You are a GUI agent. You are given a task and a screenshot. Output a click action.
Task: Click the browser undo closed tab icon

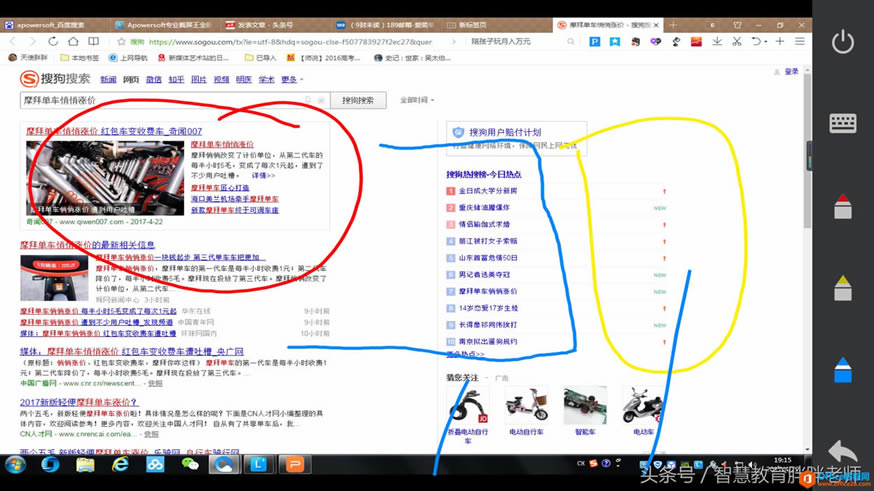click(x=756, y=41)
